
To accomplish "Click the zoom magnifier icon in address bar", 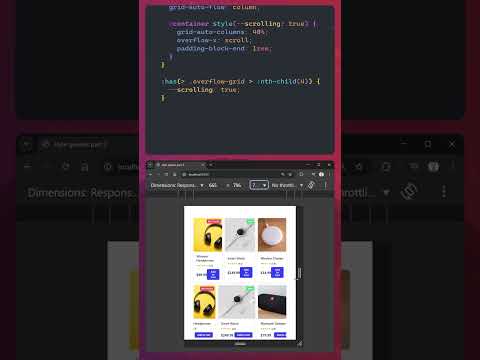I will click(x=283, y=174).
